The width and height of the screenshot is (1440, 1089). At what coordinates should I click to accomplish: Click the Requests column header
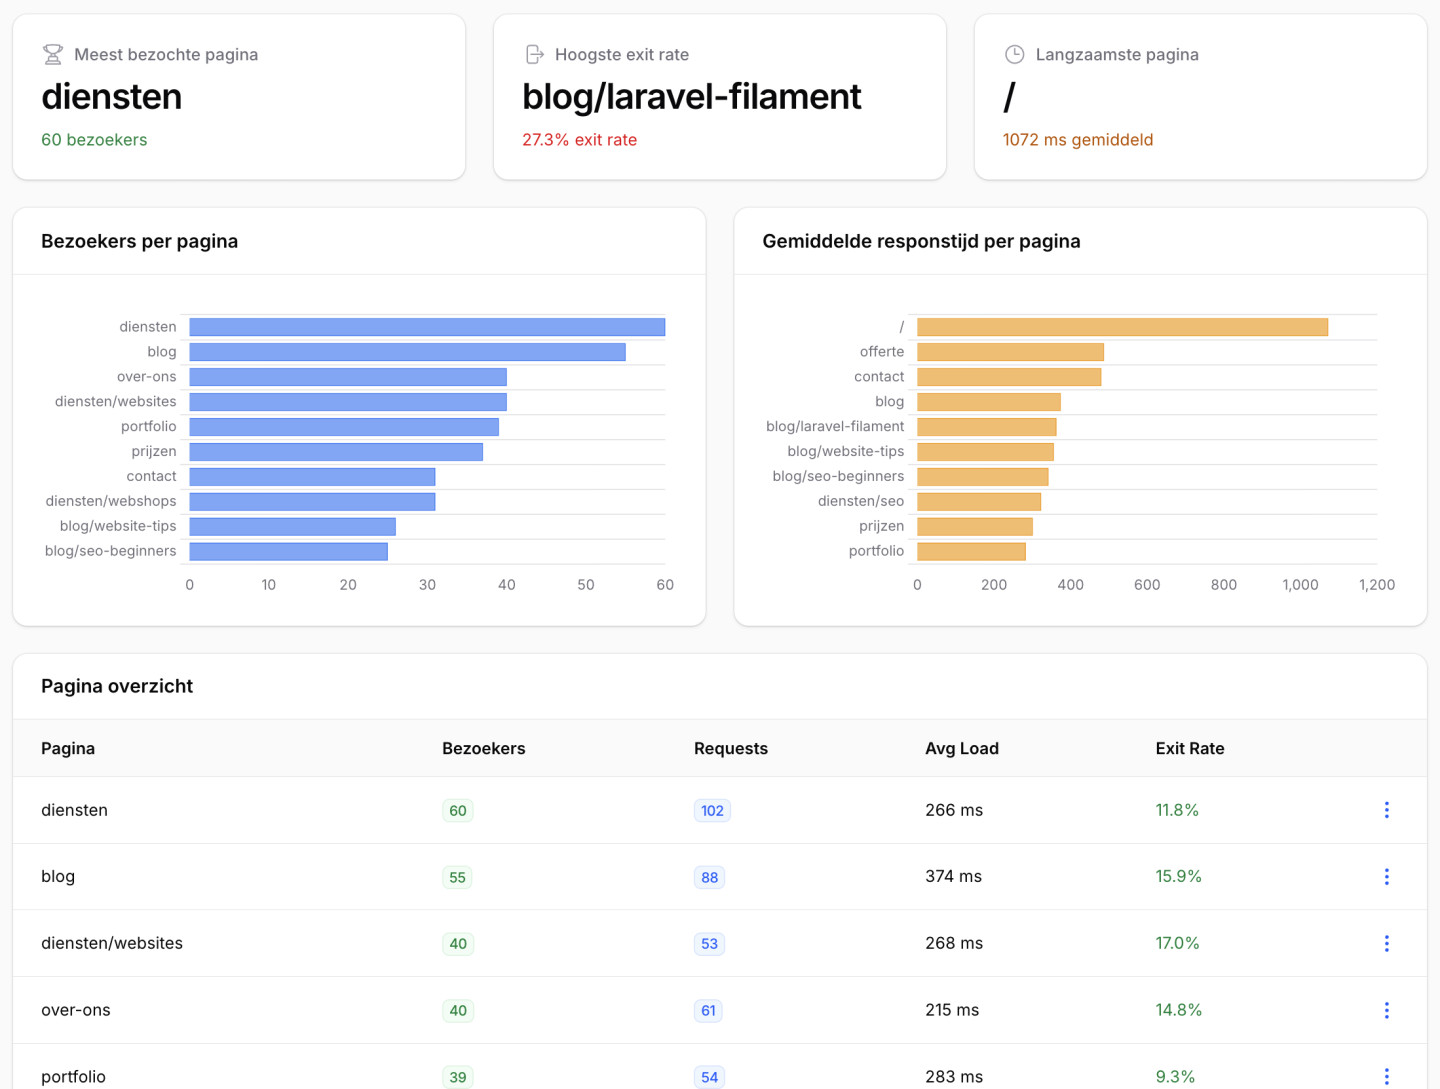(730, 749)
